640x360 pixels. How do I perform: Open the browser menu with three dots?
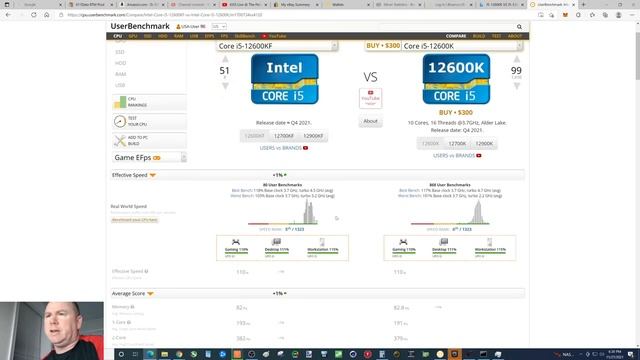pos(631,15)
